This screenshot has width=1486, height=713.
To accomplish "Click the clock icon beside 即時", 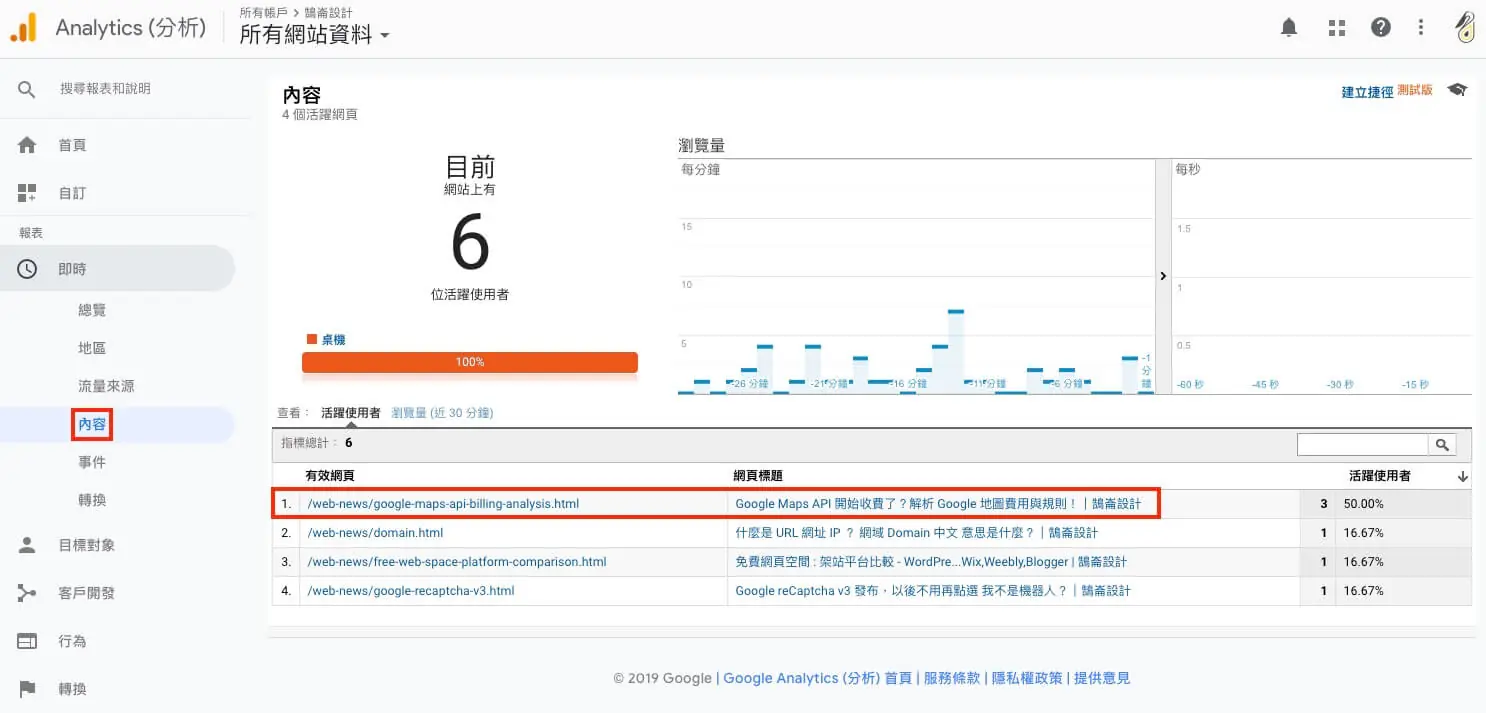I will coord(27,269).
